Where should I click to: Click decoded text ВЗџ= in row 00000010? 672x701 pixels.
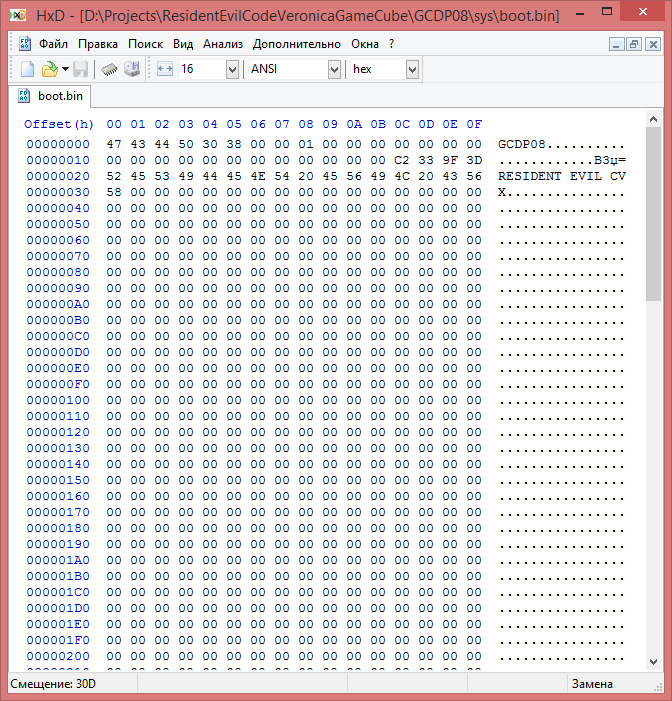click(609, 160)
